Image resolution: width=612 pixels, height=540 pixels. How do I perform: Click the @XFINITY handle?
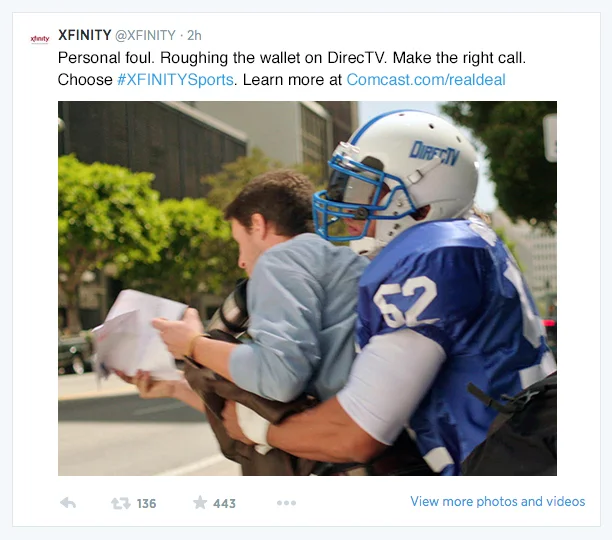(146, 36)
